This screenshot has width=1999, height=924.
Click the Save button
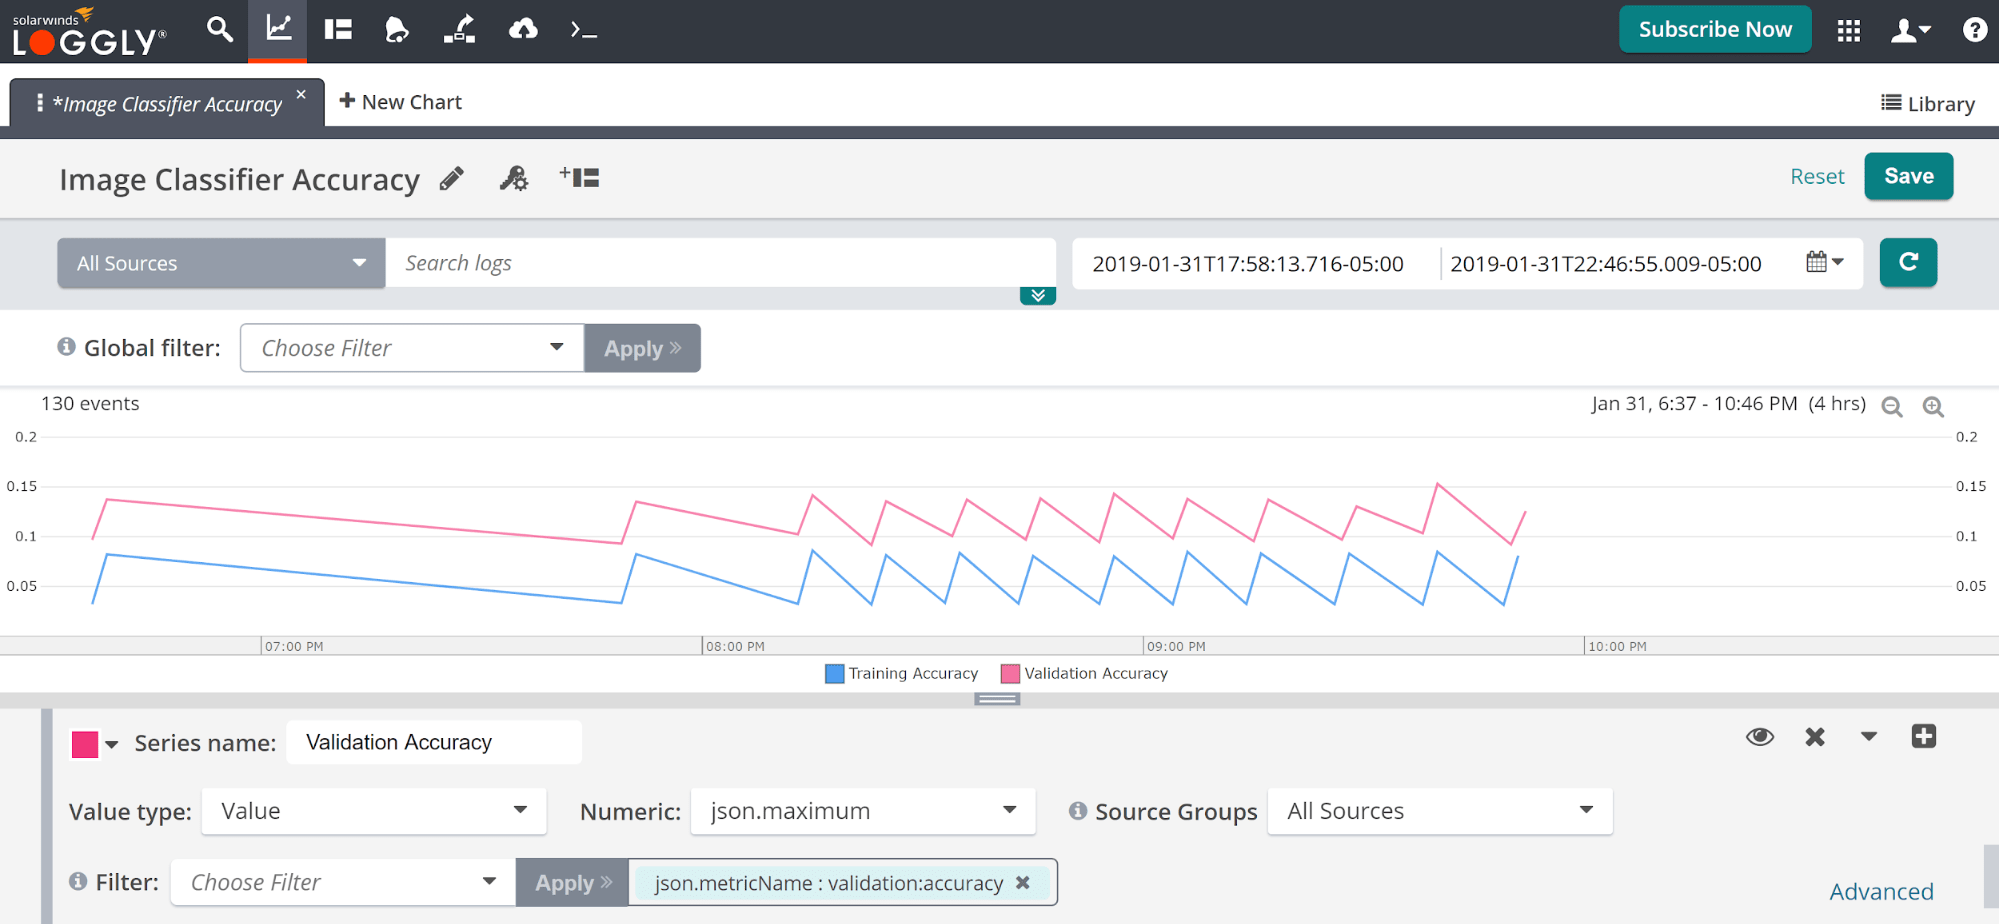1907,177
